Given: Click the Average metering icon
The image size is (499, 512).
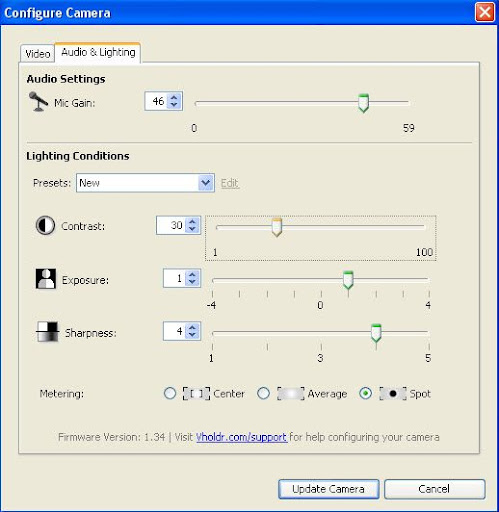Looking at the screenshot, I should (291, 394).
